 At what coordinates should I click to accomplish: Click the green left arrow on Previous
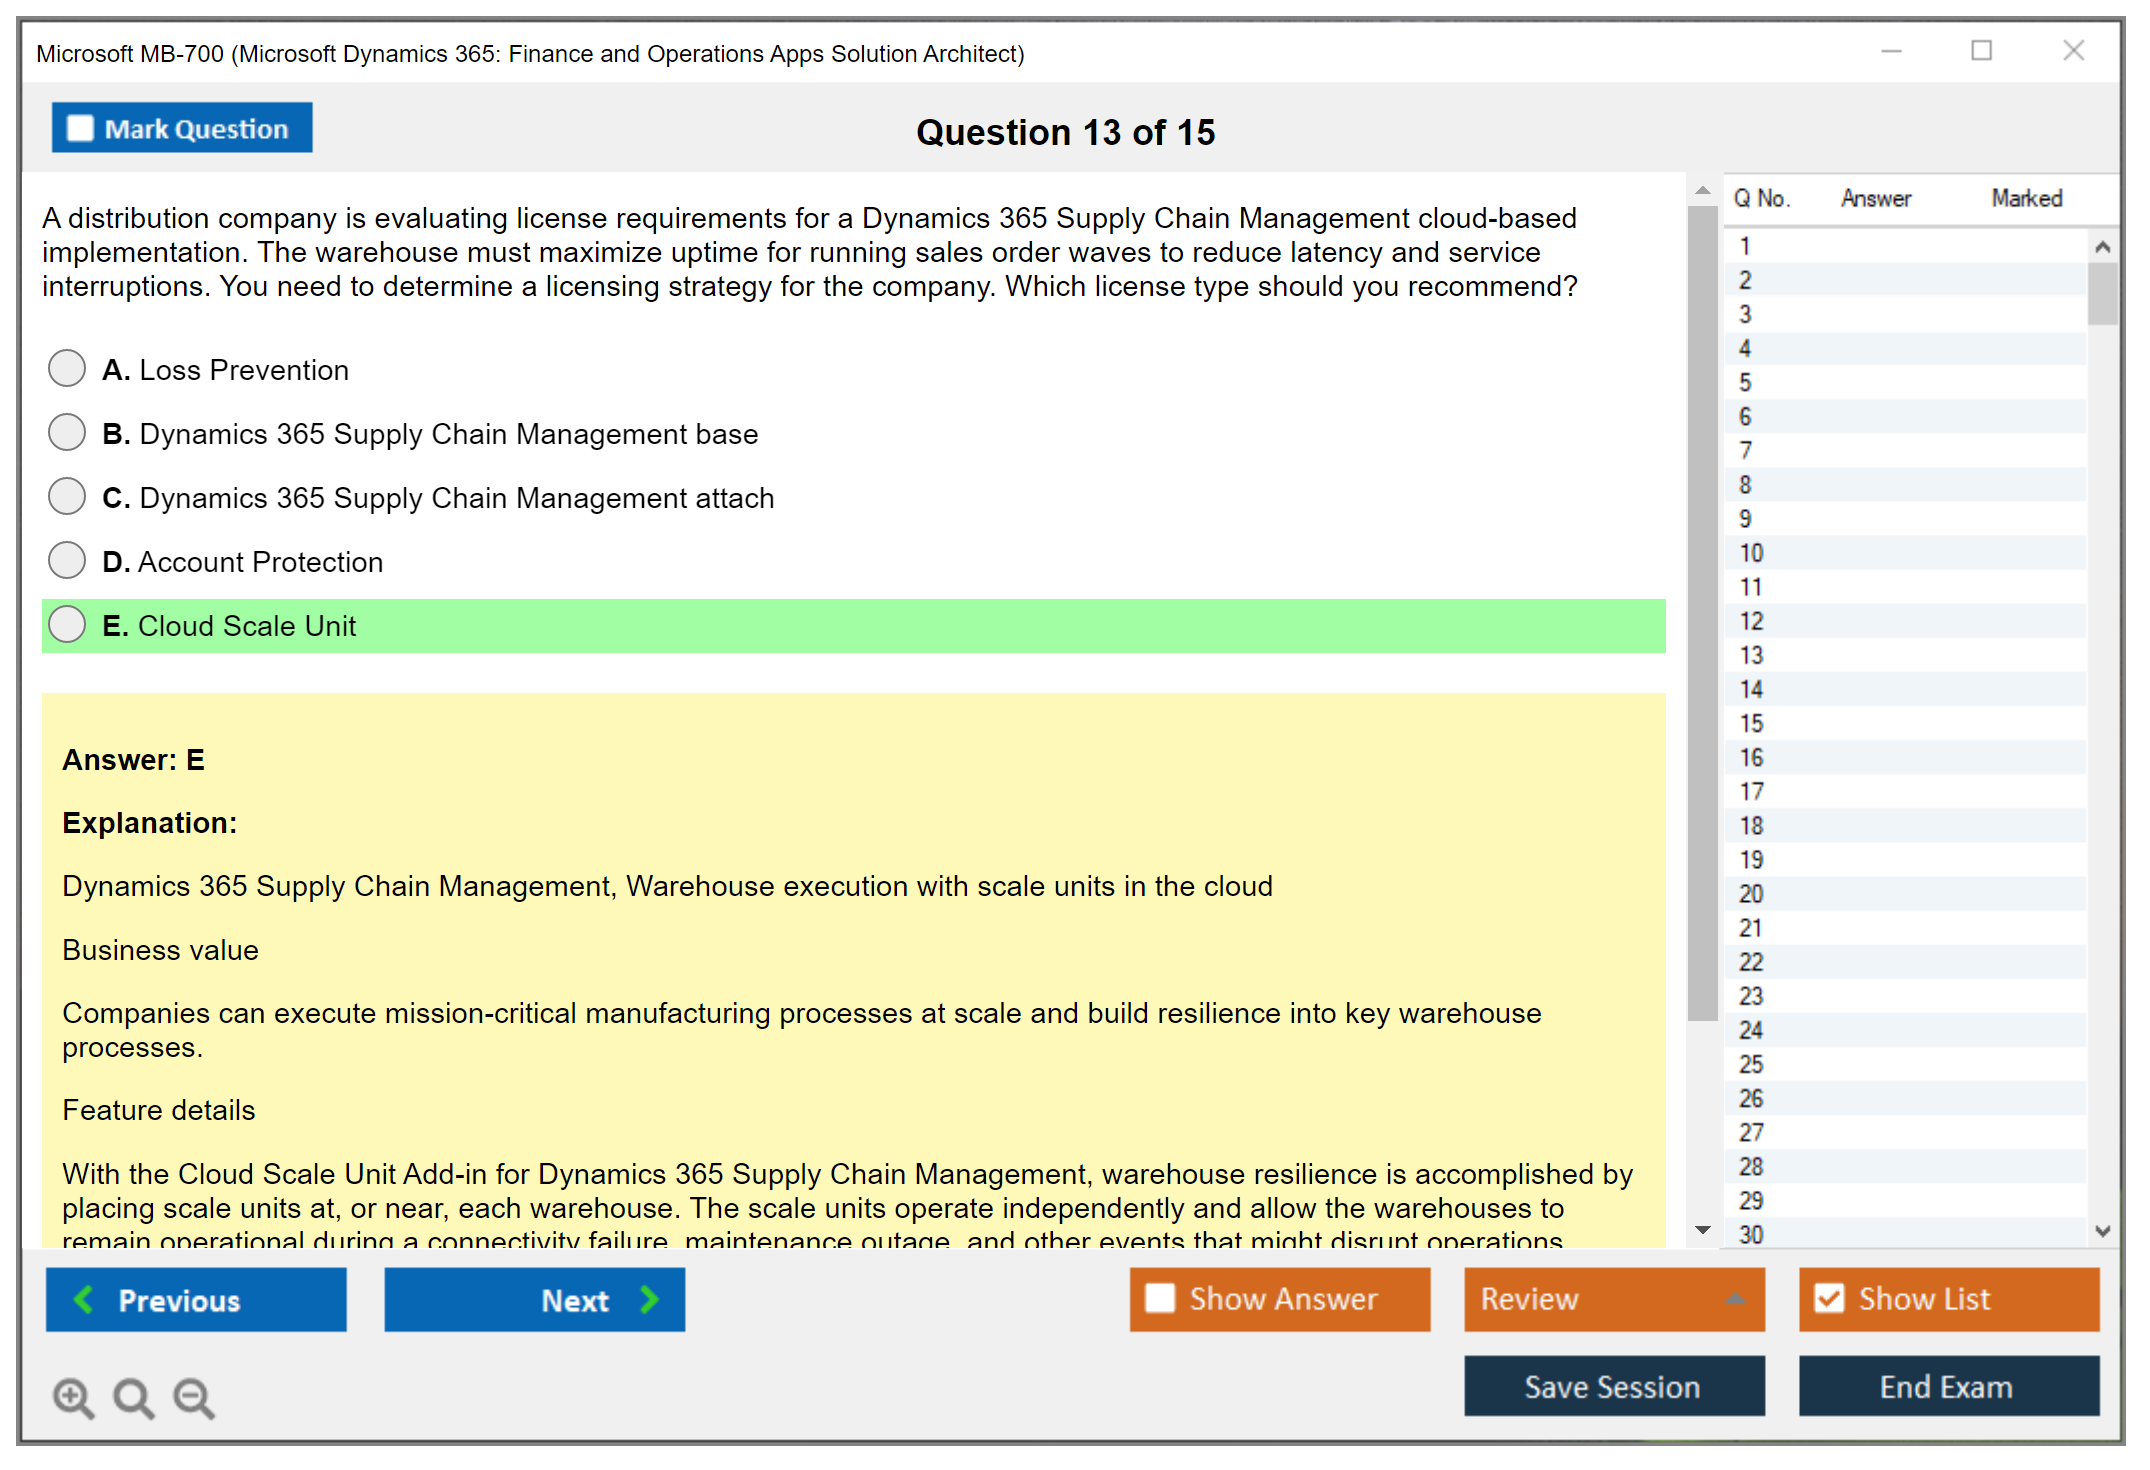pyautogui.click(x=84, y=1299)
